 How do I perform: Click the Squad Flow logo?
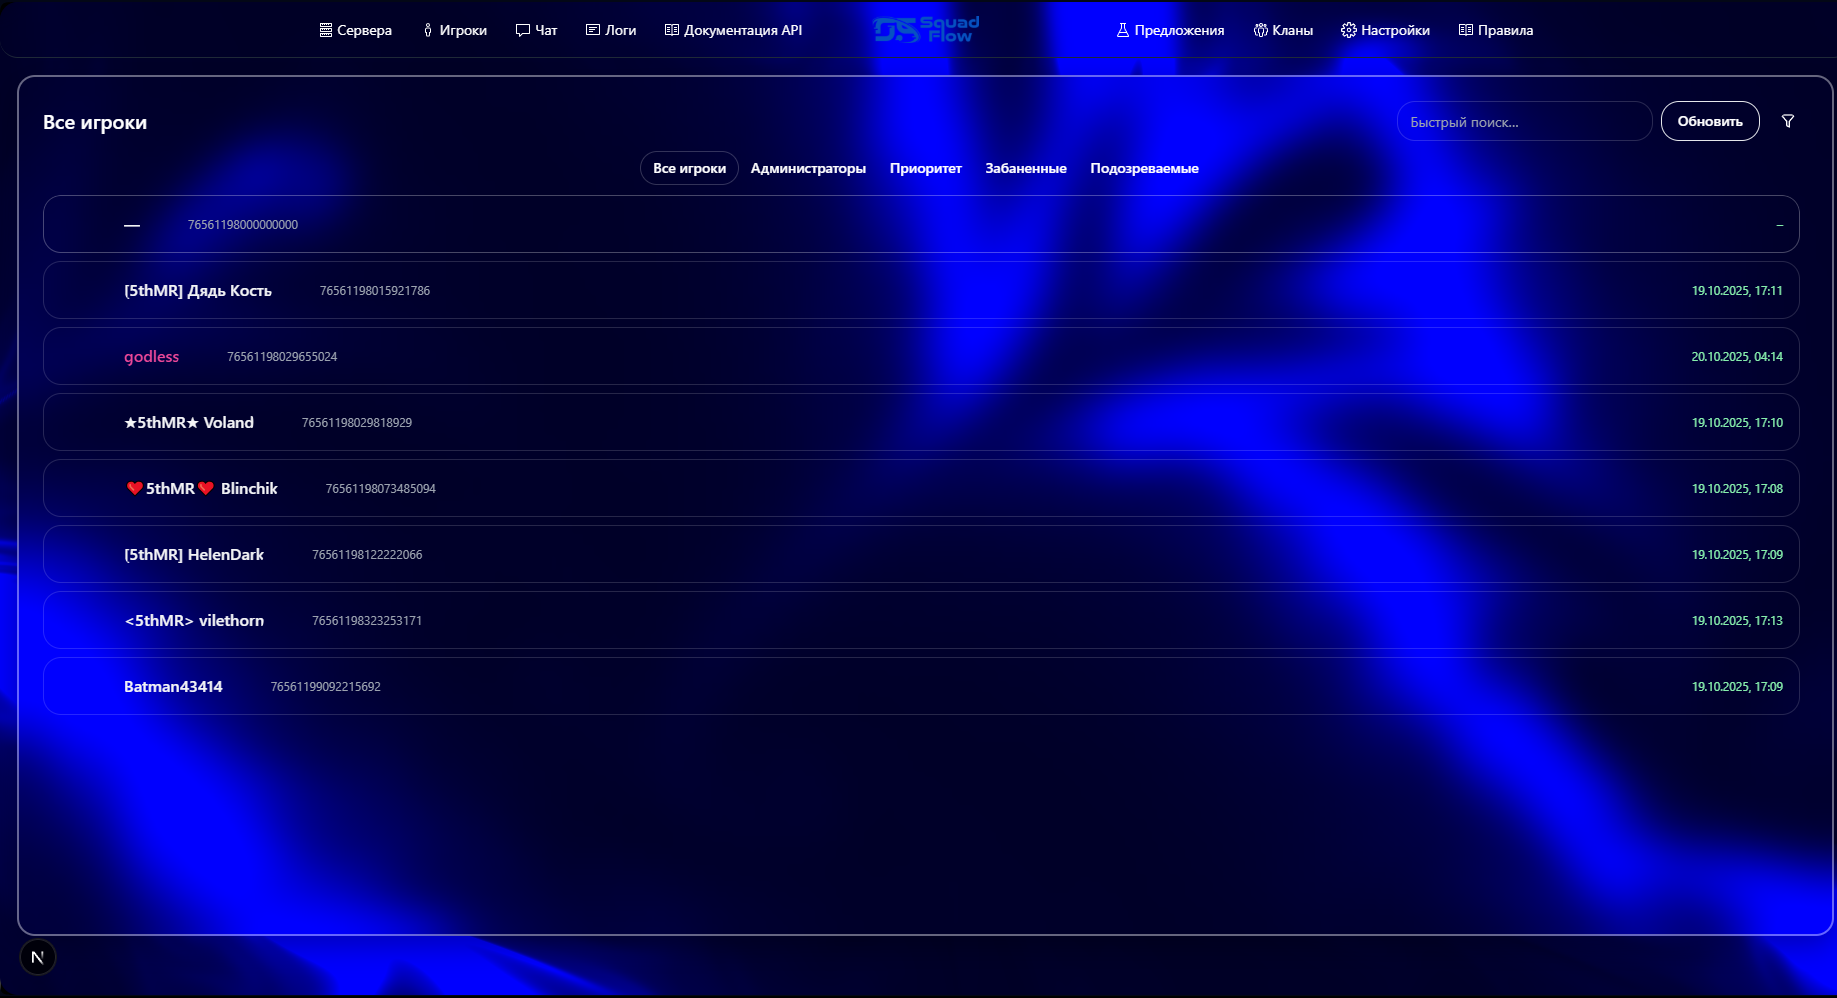pyautogui.click(x=925, y=30)
